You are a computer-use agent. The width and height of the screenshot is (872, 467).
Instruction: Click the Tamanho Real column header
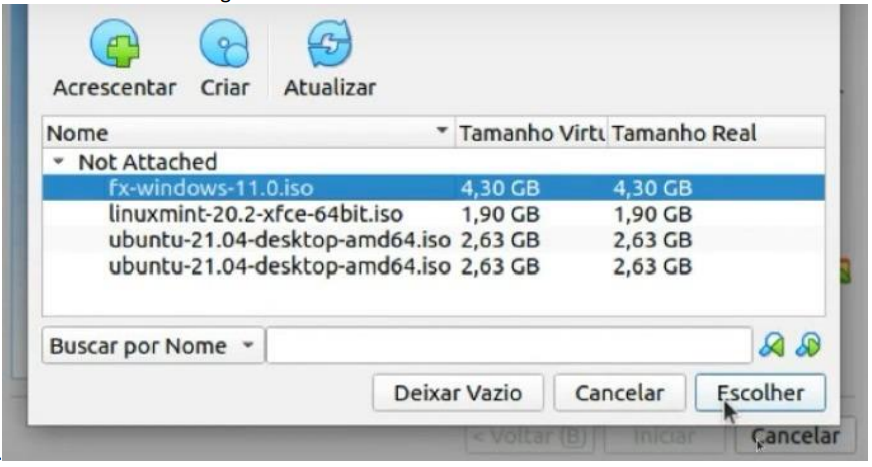[x=717, y=133]
